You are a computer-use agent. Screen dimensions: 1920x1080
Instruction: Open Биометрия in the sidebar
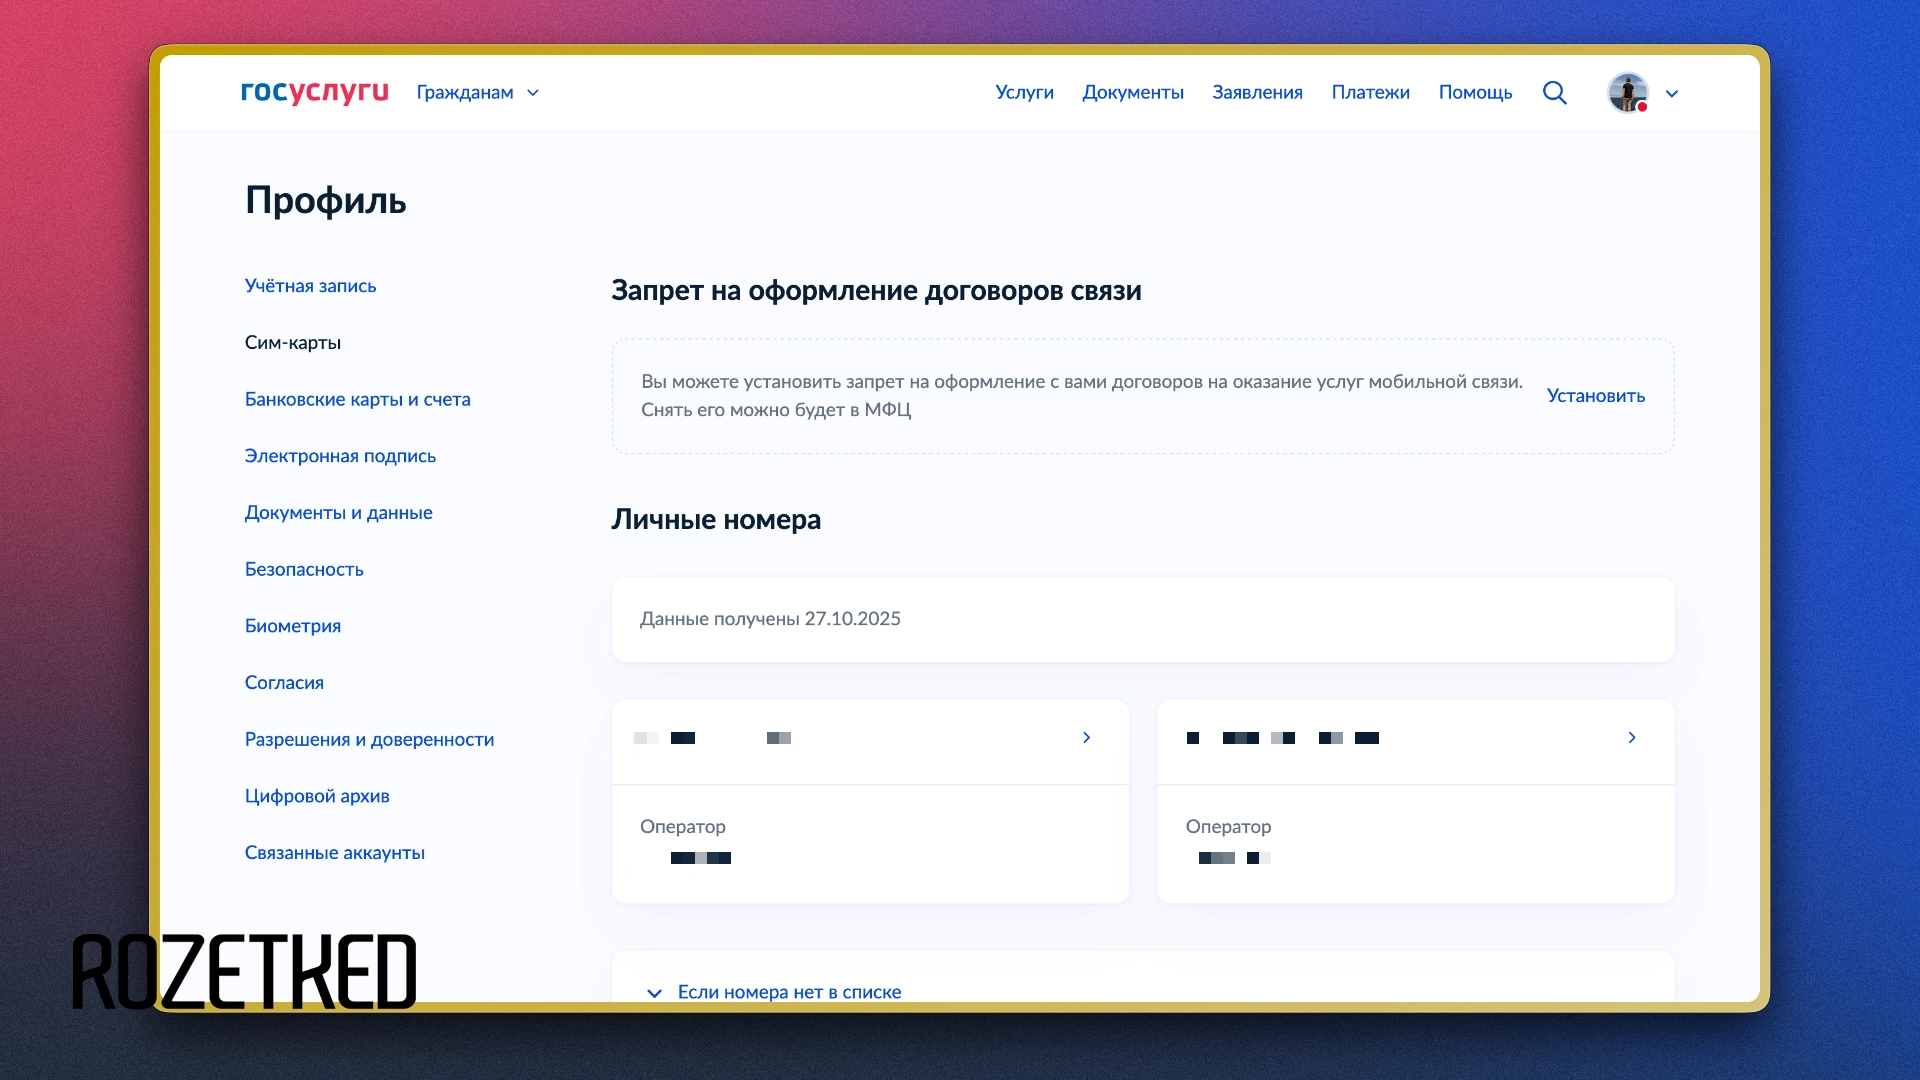pos(292,626)
